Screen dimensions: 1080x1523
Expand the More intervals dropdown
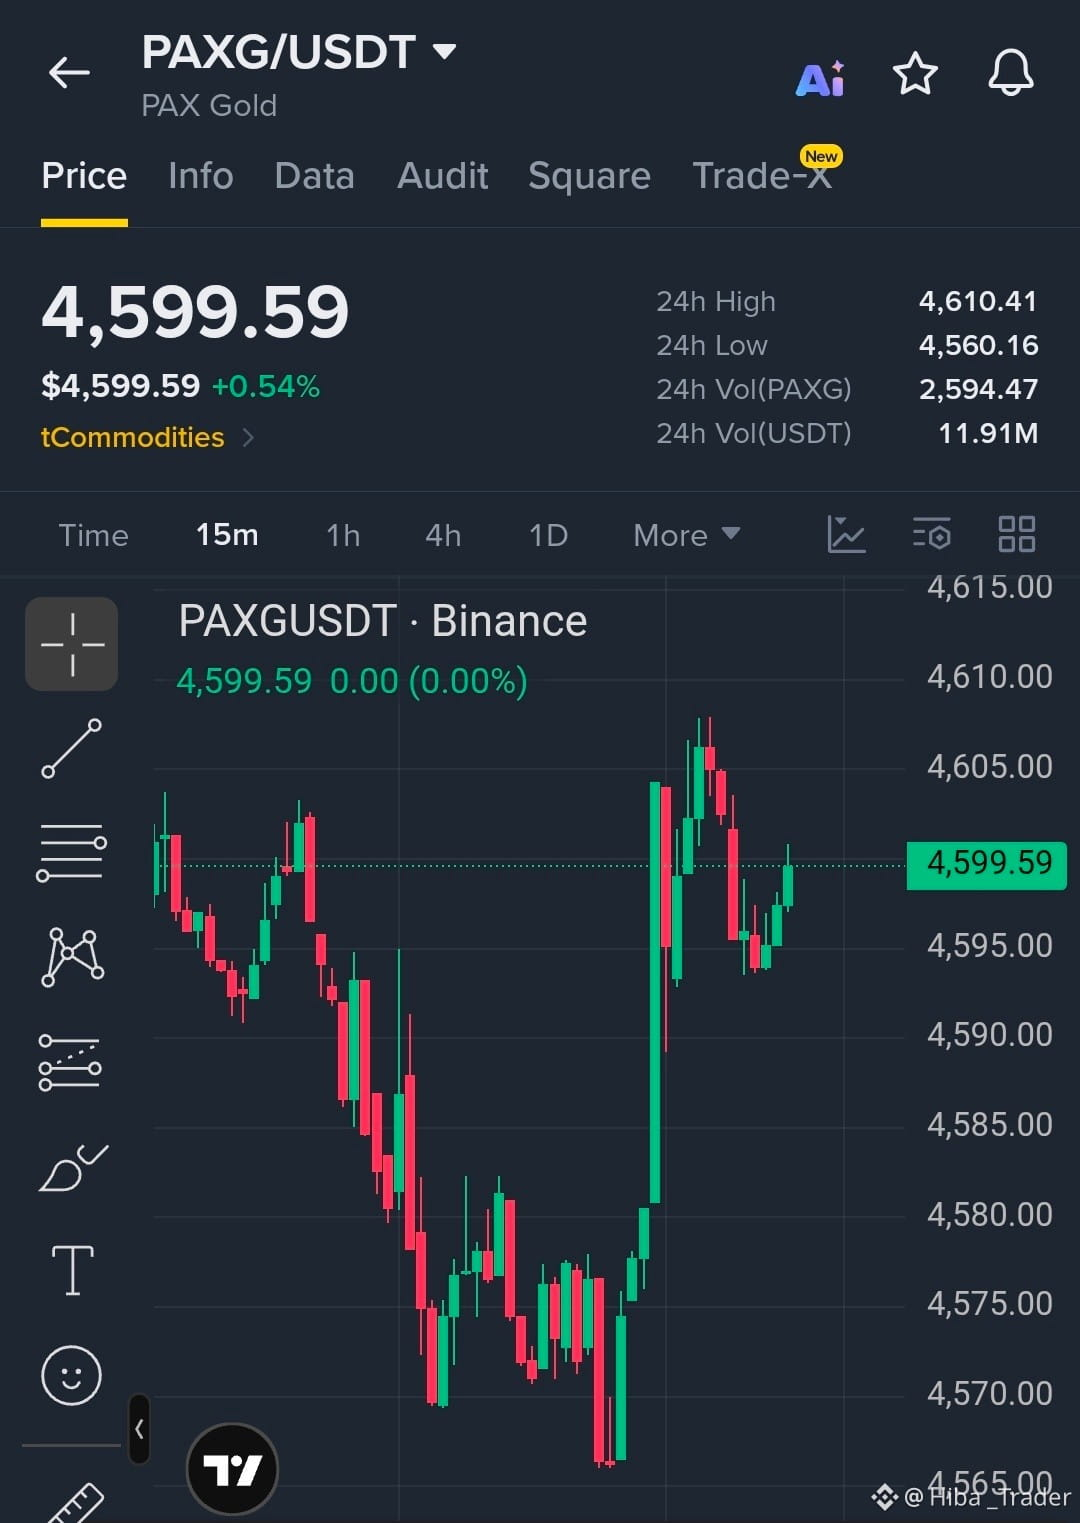(x=686, y=535)
